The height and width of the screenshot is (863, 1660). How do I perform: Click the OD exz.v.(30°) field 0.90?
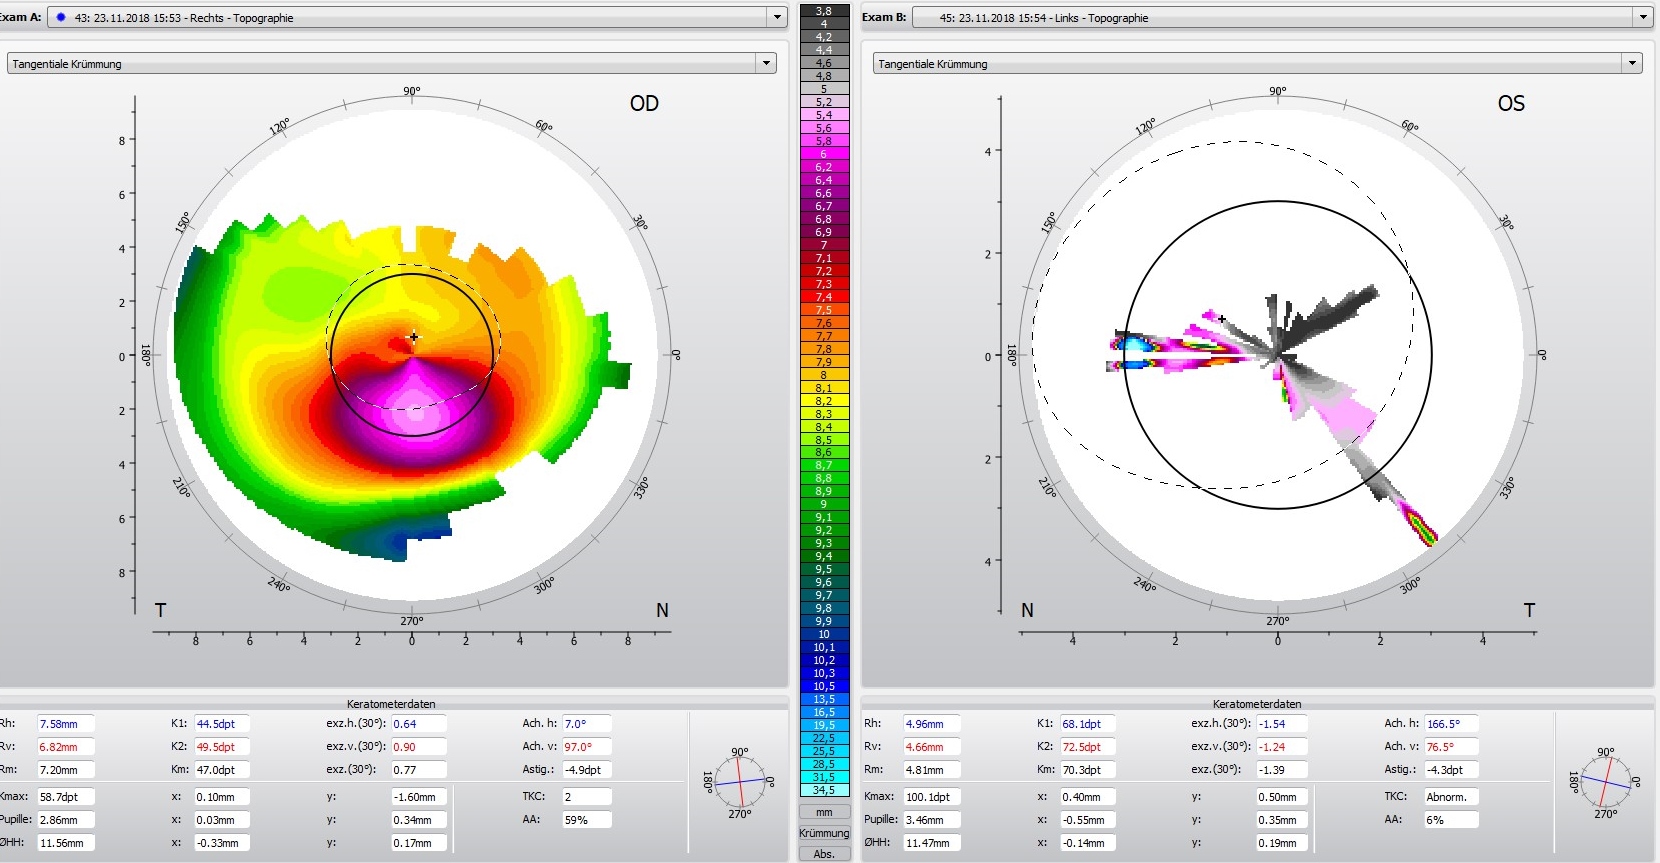click(419, 747)
